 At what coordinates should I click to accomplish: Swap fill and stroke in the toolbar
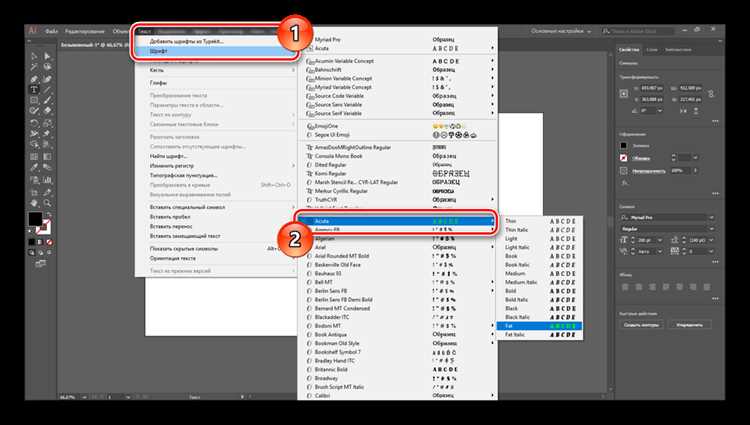[48, 215]
